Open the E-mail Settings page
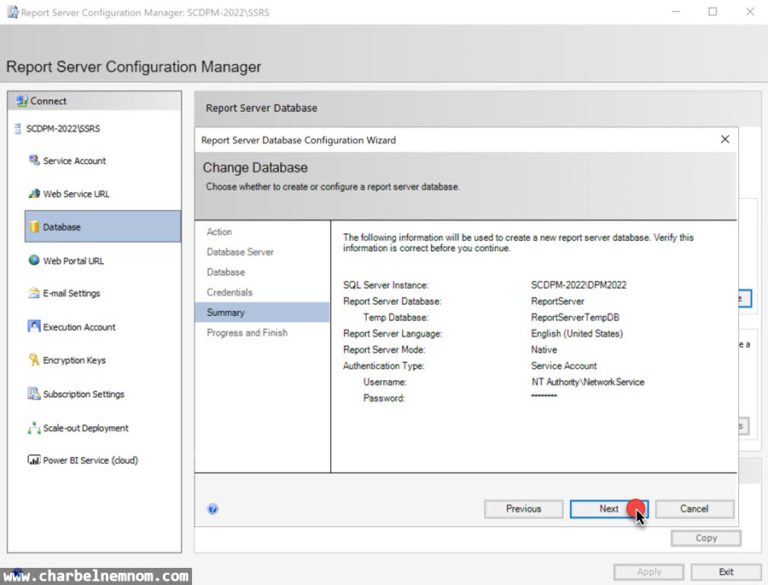Image resolution: width=768 pixels, height=585 pixels. coord(72,293)
